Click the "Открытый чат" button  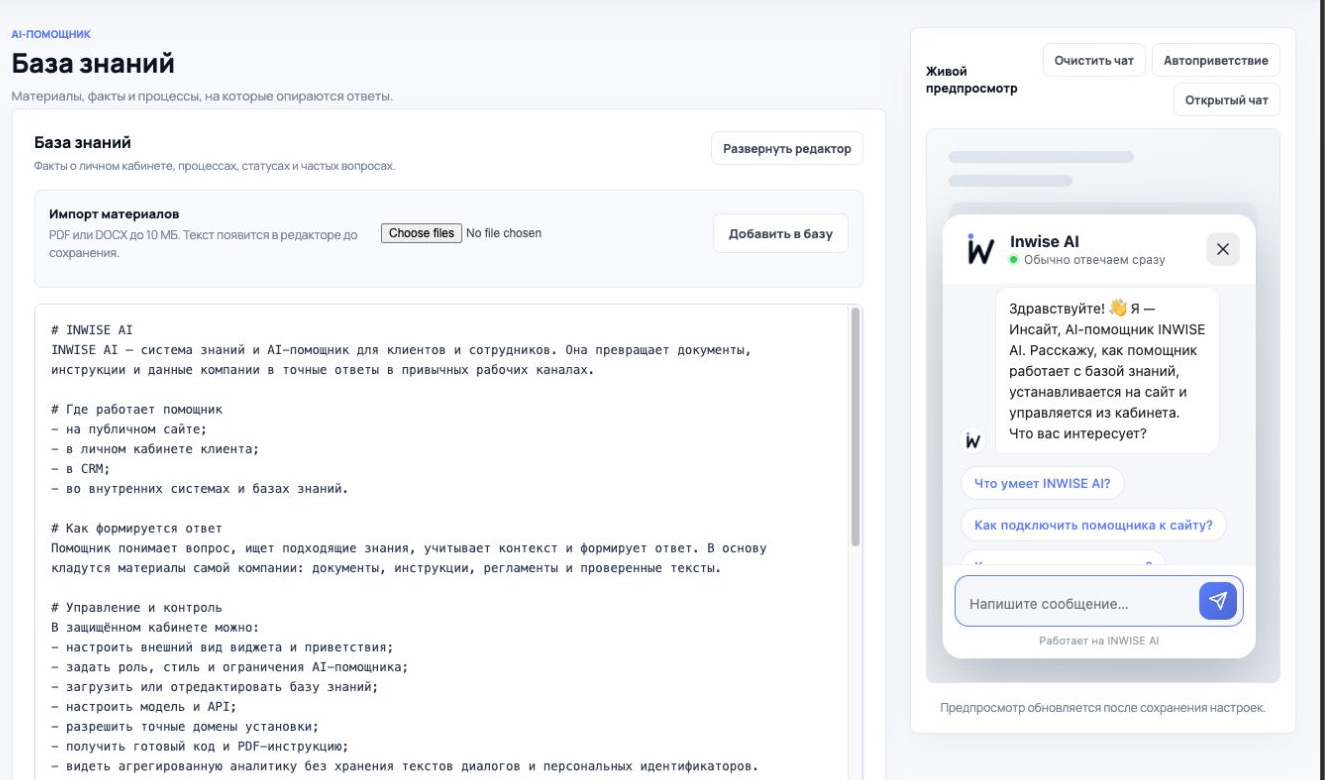tap(1227, 100)
